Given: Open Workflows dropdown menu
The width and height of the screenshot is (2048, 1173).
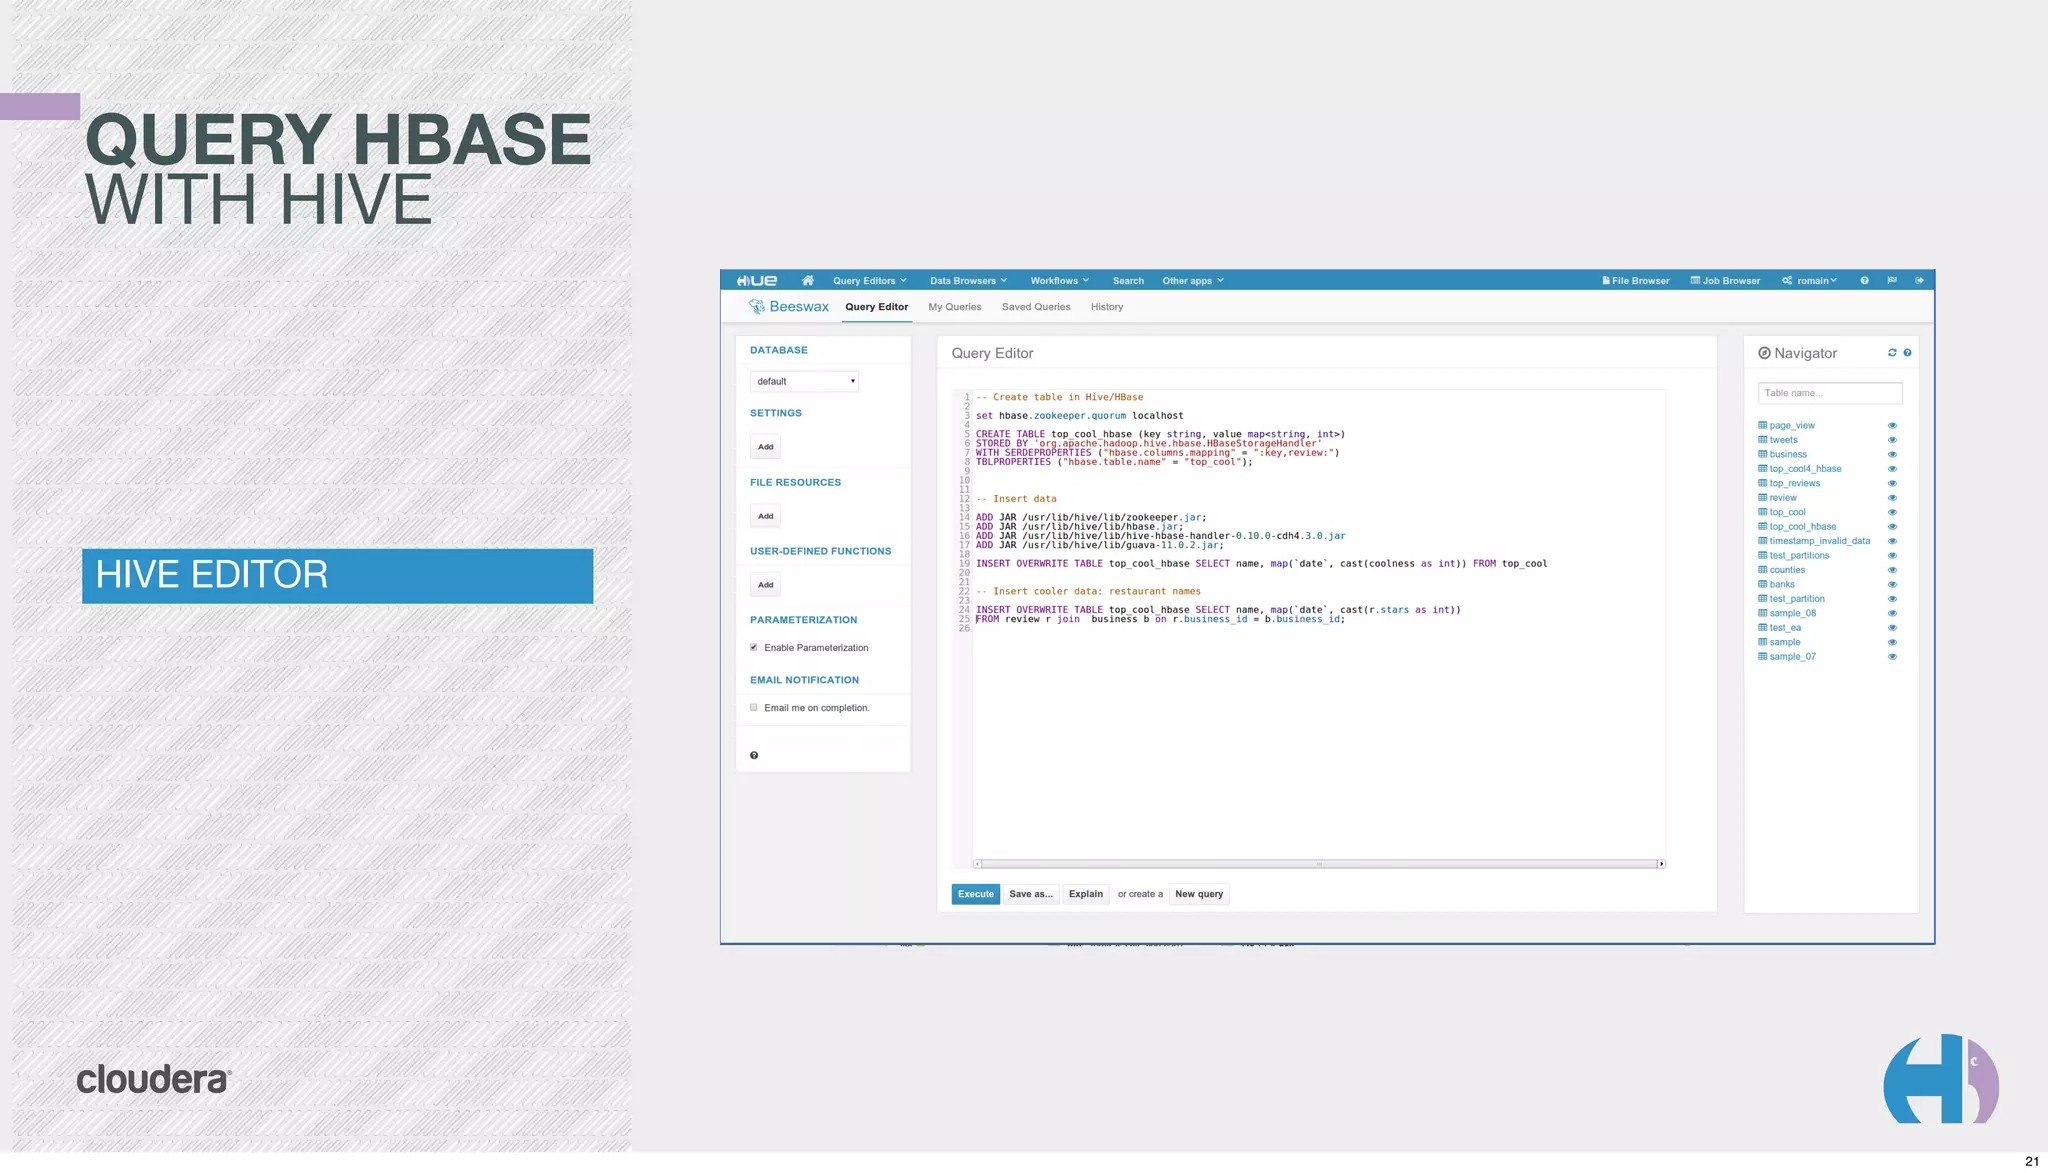Looking at the screenshot, I should pyautogui.click(x=1060, y=281).
